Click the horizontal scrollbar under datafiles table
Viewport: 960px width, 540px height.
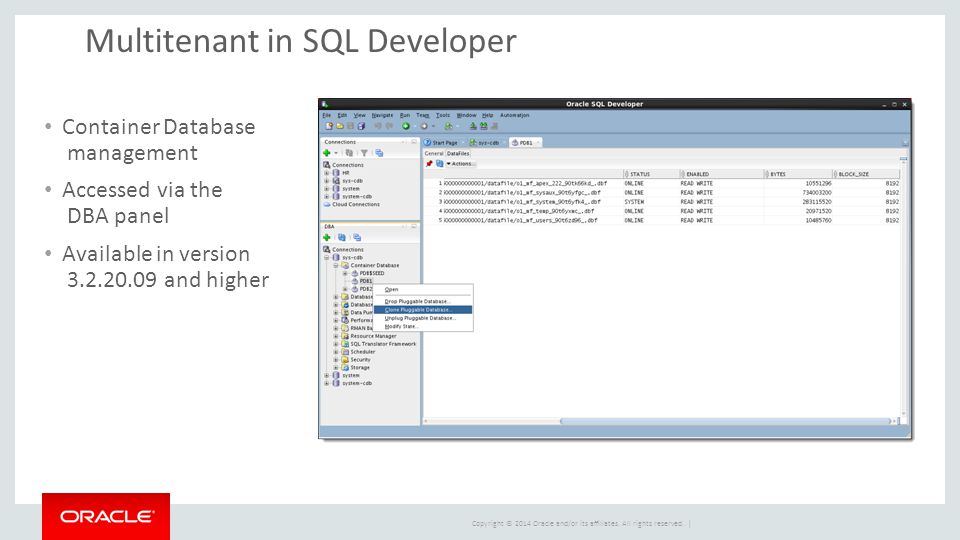coord(726,421)
